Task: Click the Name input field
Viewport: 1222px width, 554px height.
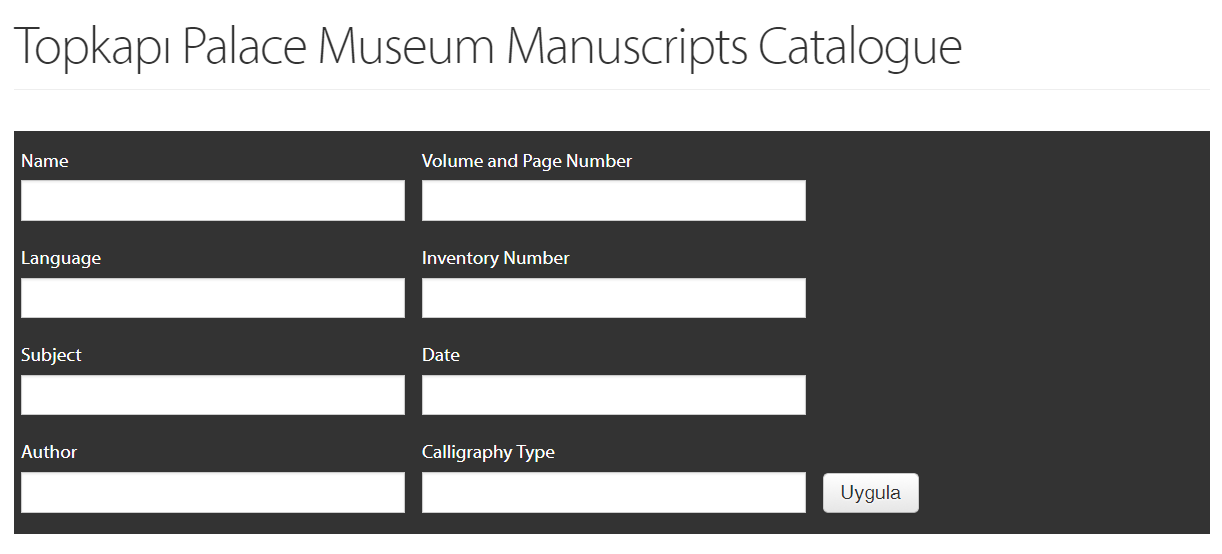Action: [x=212, y=201]
